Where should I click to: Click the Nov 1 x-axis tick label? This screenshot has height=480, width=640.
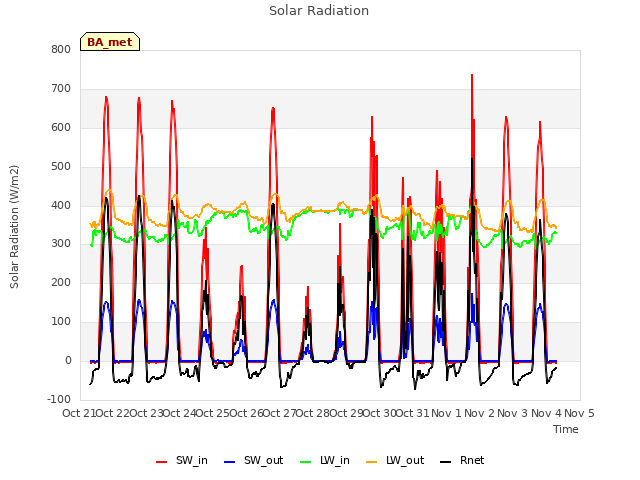click(x=446, y=413)
